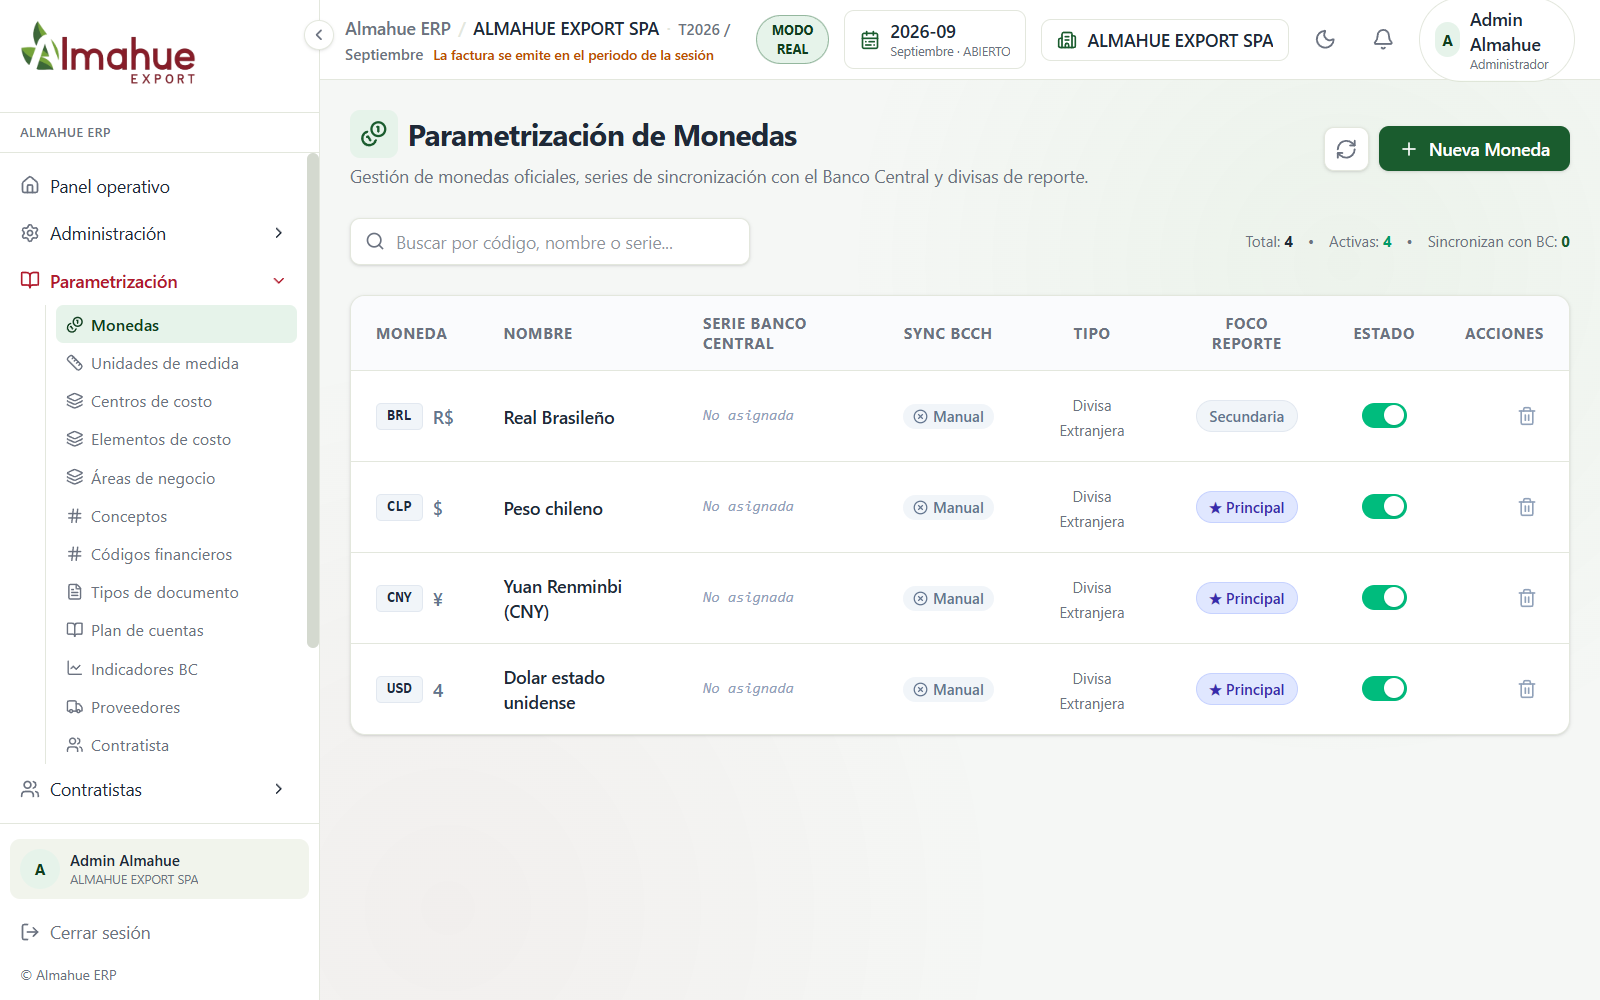Click Cerrar sesión to log out
This screenshot has height=1000, width=1600.
[x=100, y=933]
